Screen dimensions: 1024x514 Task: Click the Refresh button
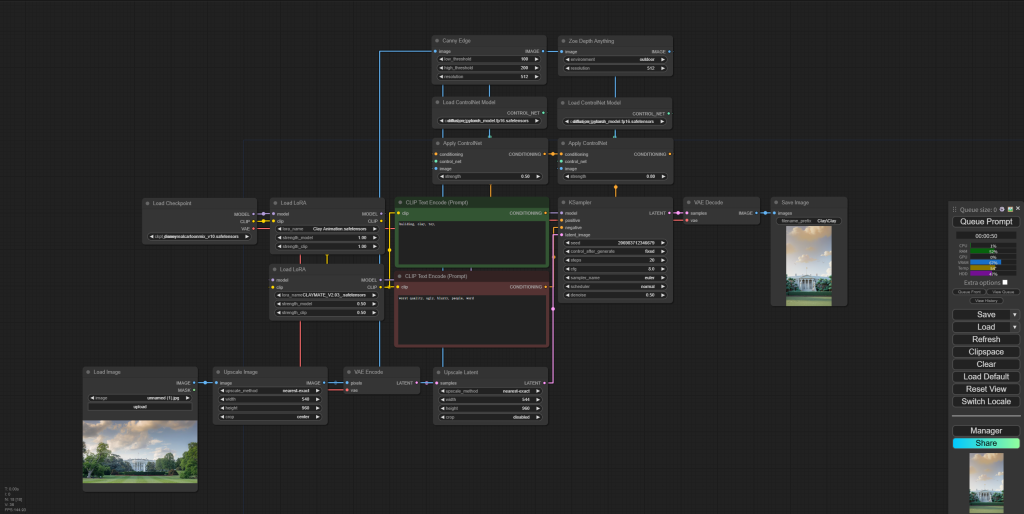[985, 340]
